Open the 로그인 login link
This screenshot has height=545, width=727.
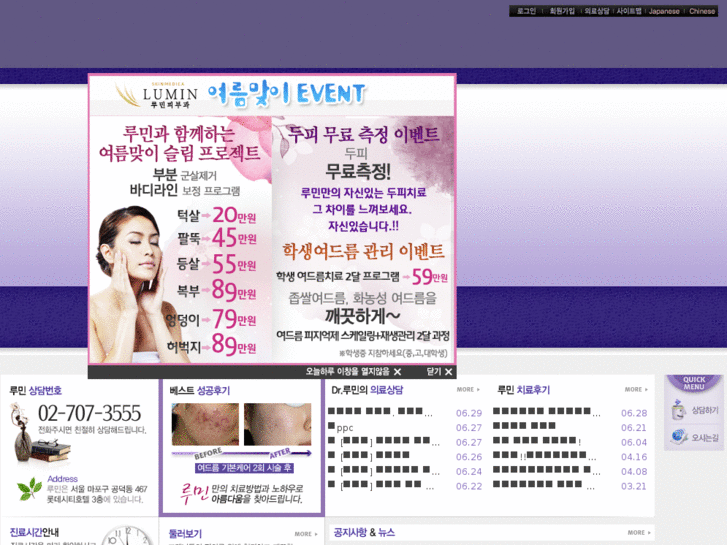pos(526,11)
